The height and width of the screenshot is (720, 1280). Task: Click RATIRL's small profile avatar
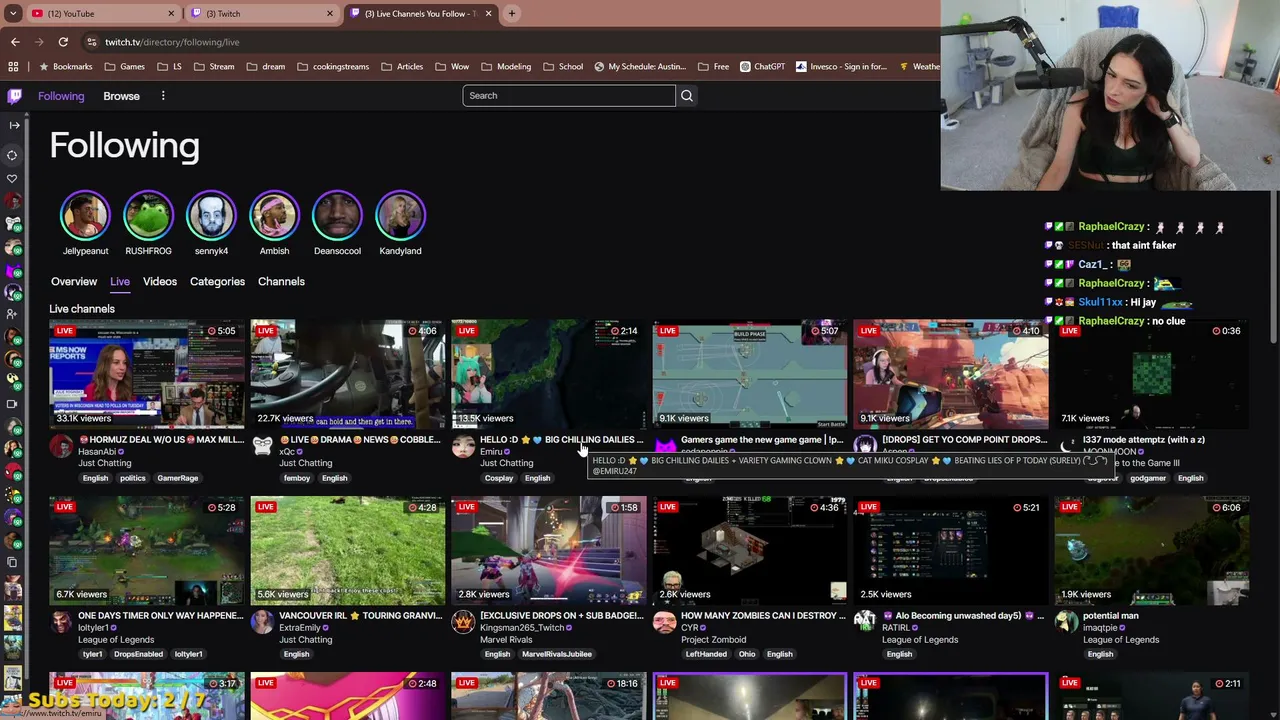point(865,623)
